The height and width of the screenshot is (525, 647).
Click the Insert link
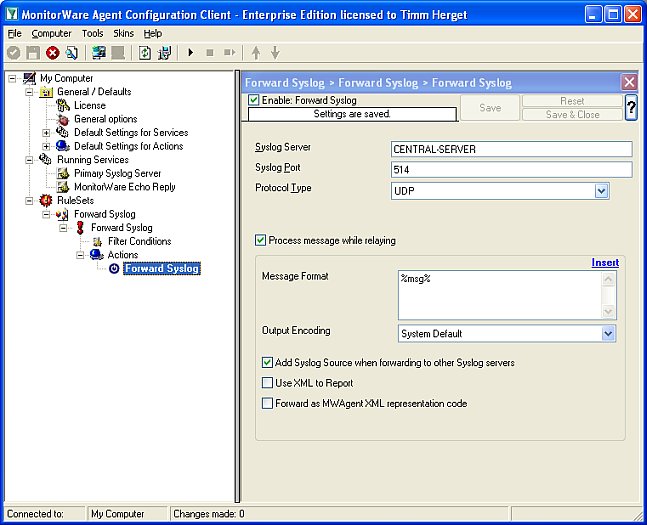[x=605, y=262]
